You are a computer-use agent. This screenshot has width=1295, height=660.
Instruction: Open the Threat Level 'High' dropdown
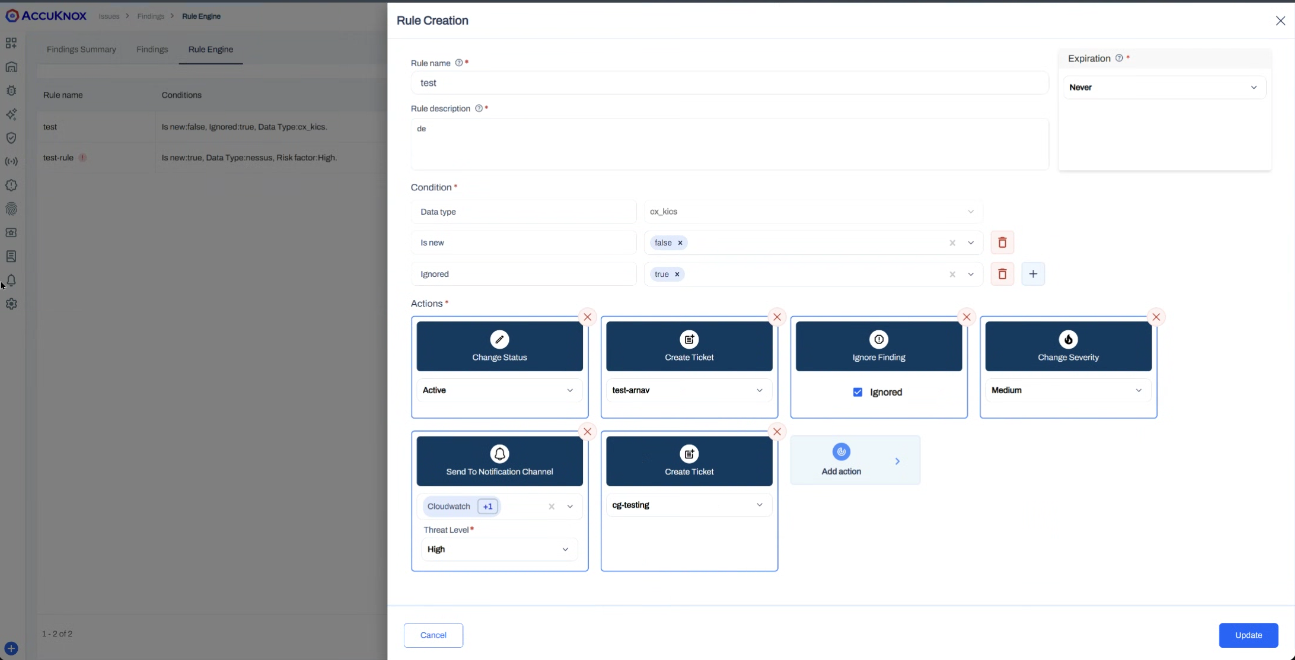[x=499, y=549]
